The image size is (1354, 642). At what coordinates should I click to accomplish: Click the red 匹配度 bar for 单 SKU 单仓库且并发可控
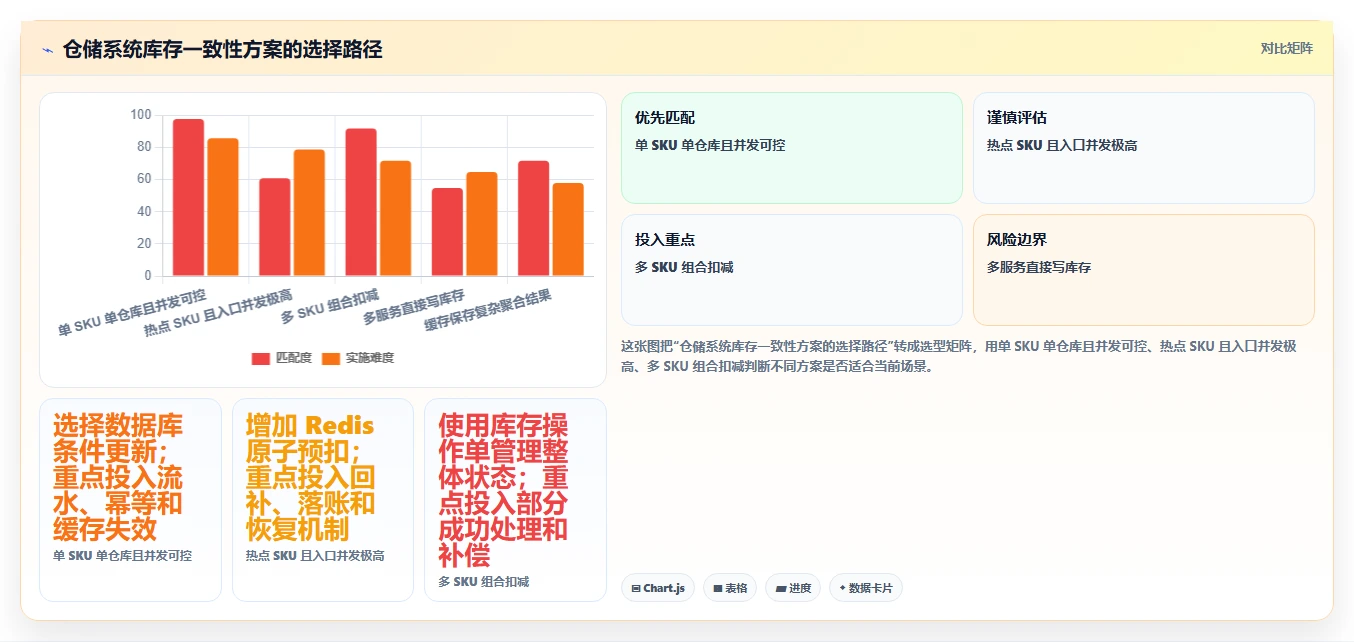[188, 197]
